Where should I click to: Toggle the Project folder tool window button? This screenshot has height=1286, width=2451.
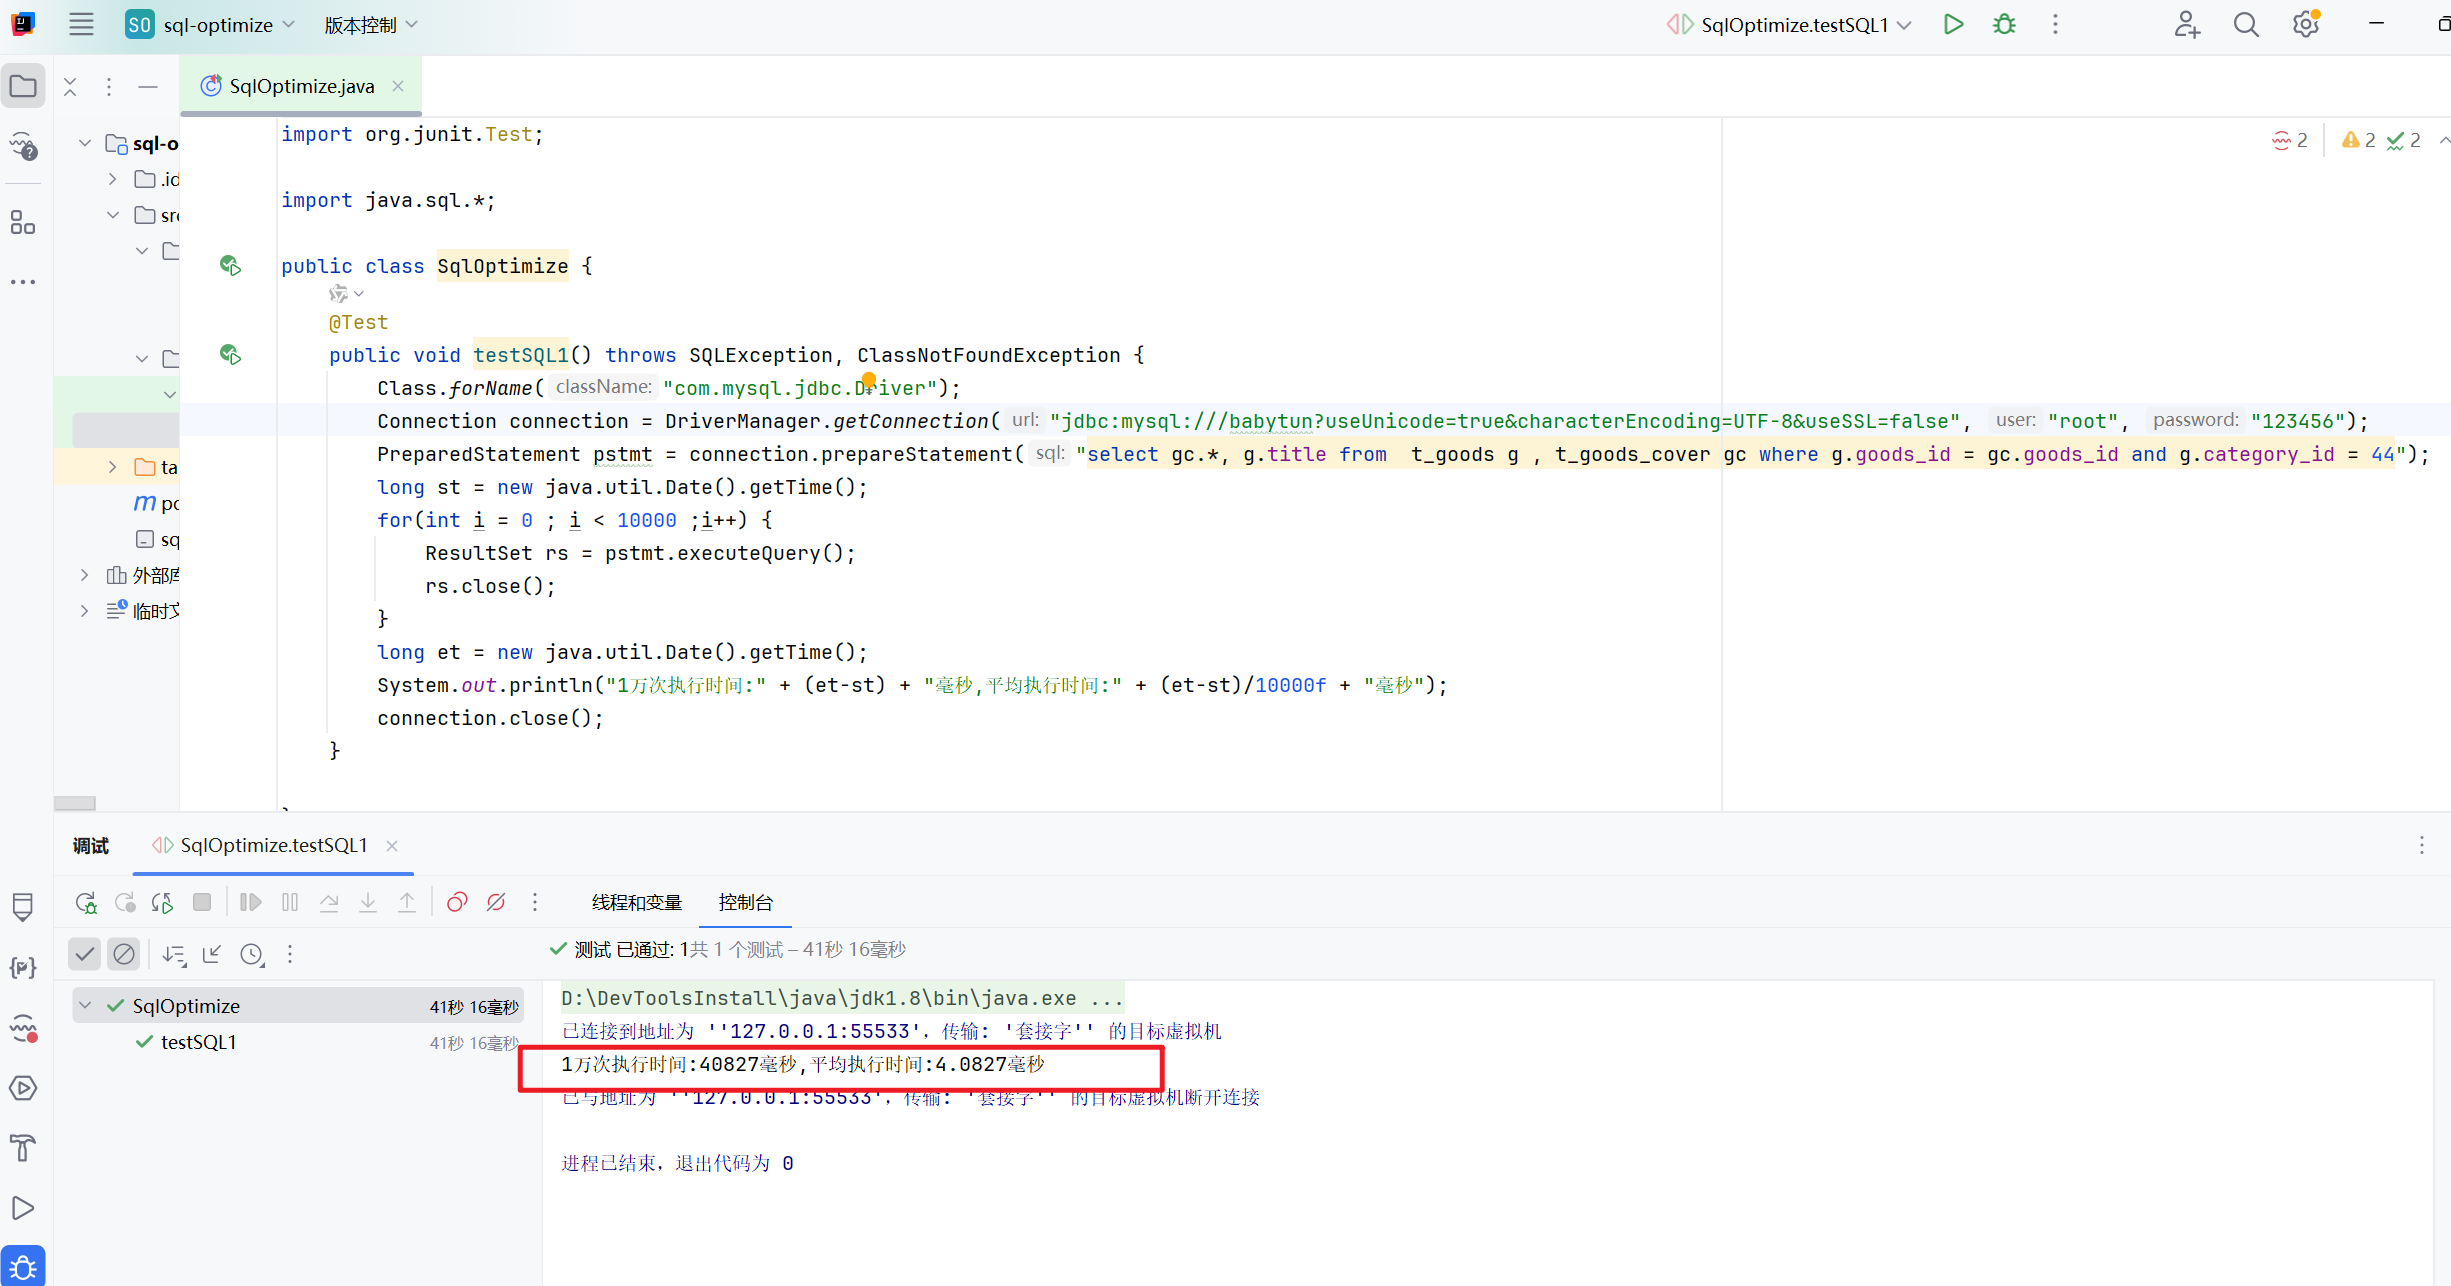pyautogui.click(x=23, y=87)
